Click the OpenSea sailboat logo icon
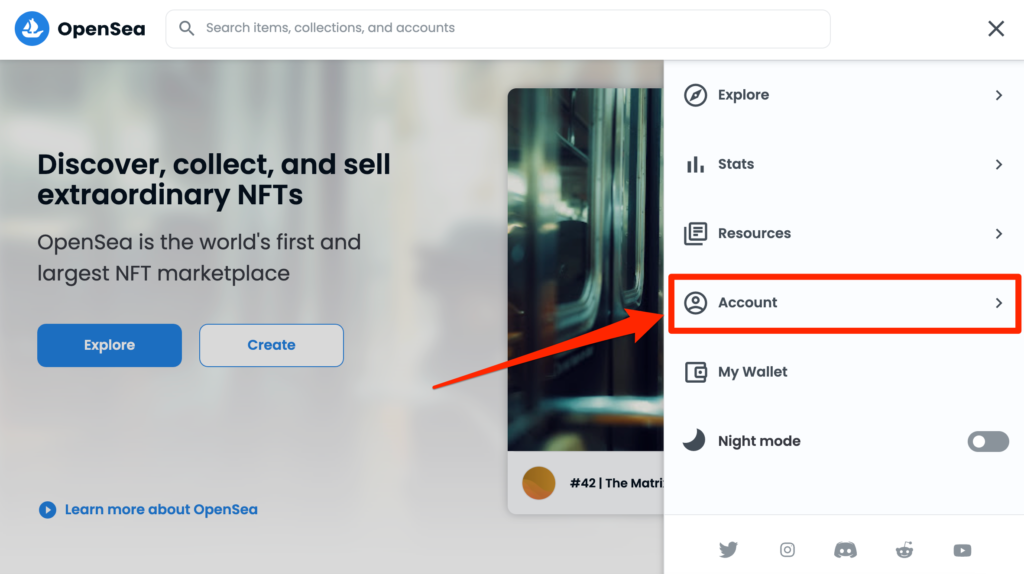 pos(31,29)
